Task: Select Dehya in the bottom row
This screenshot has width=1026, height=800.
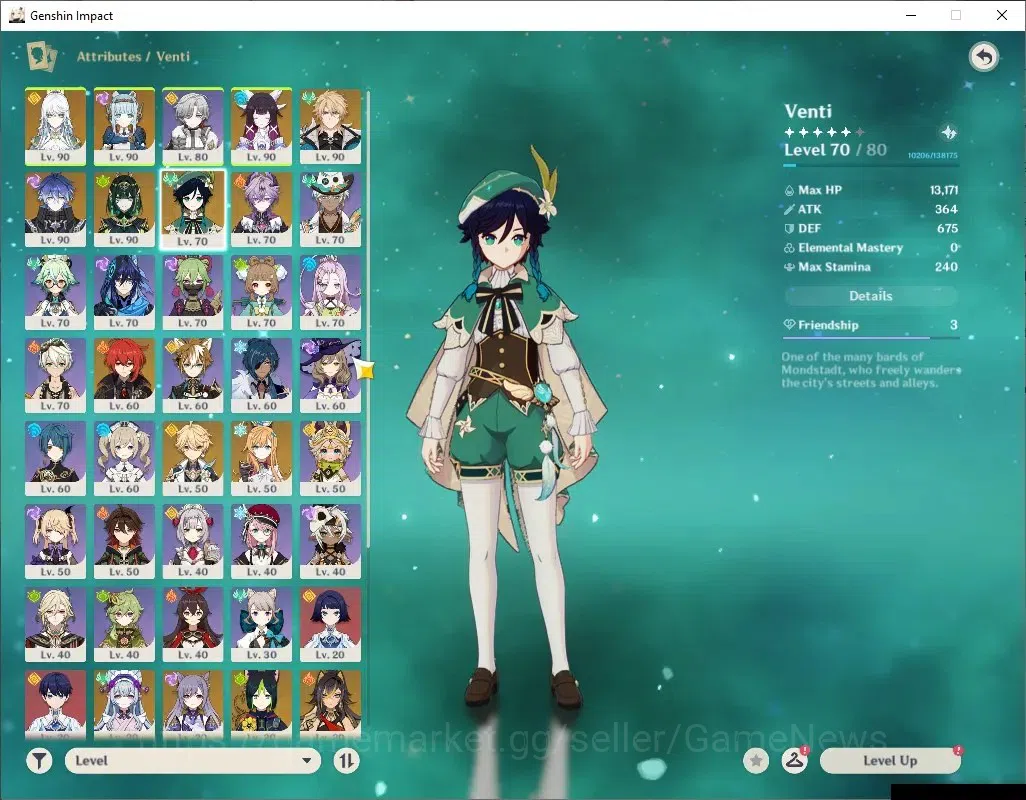Action: pos(330,703)
